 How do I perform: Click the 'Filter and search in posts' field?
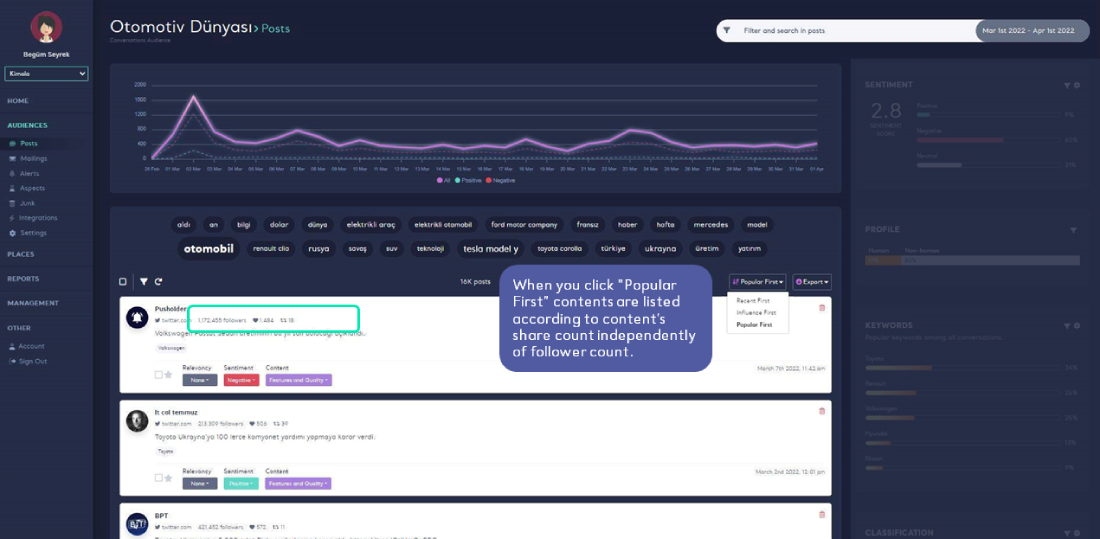(850, 31)
